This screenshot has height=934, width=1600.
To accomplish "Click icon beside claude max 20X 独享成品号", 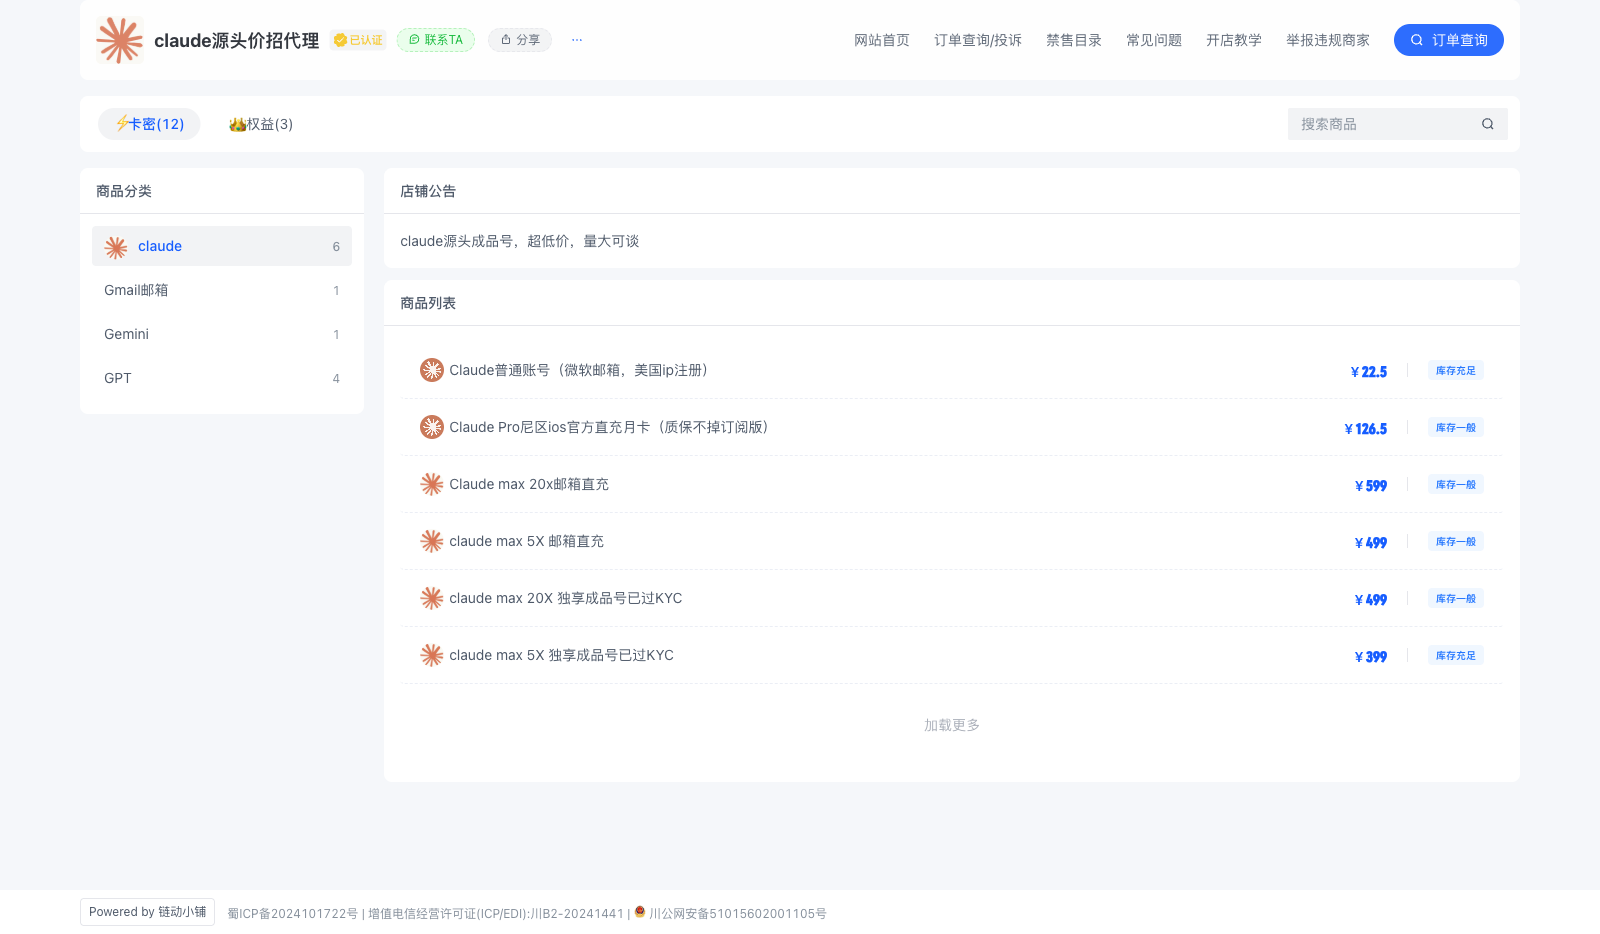I will coord(432,598).
